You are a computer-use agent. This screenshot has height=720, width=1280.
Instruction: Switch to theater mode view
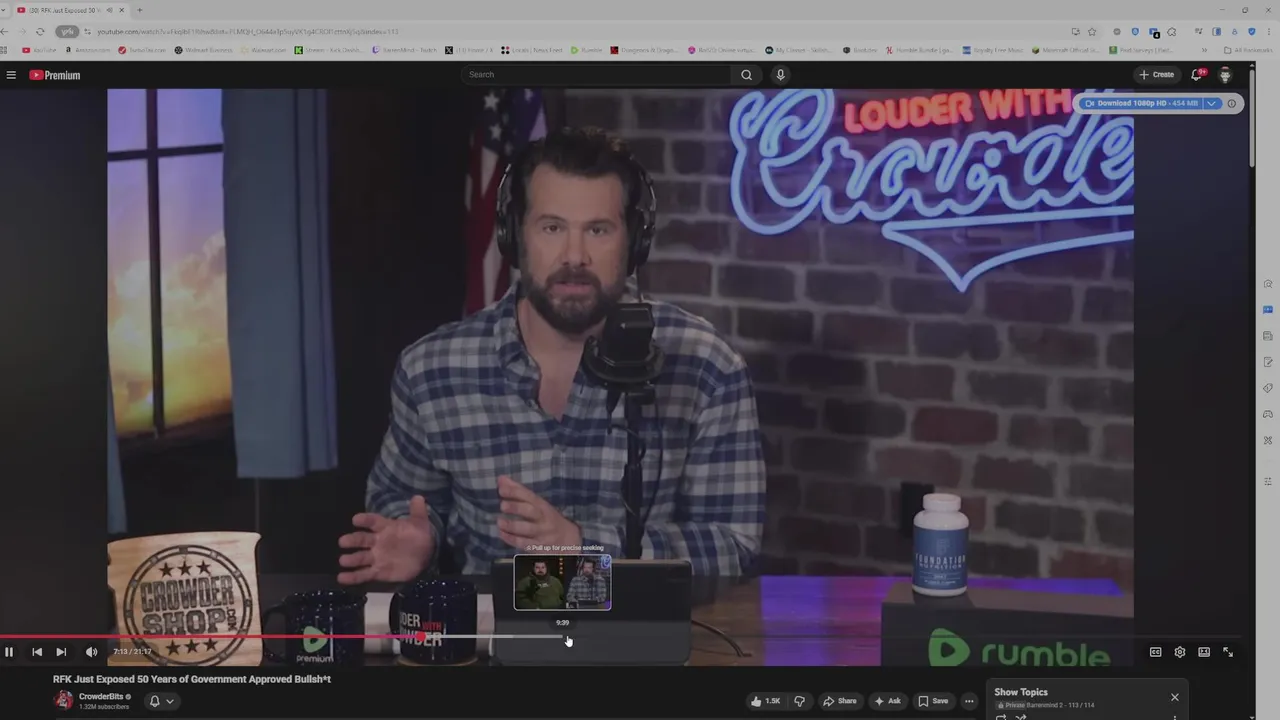tap(1204, 652)
